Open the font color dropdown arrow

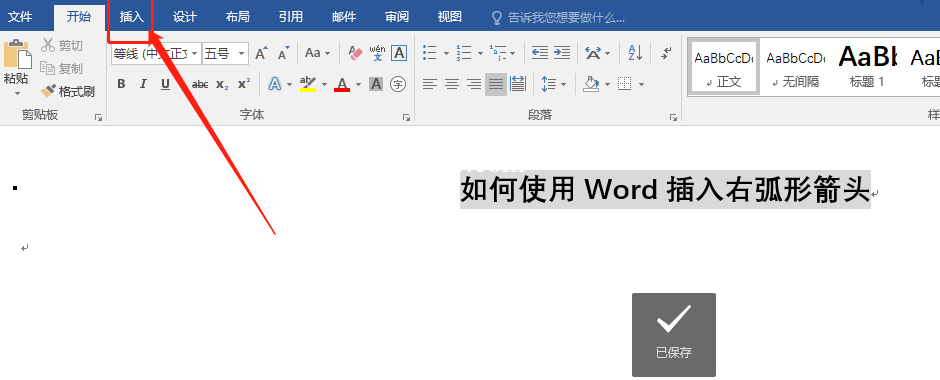click(x=358, y=85)
